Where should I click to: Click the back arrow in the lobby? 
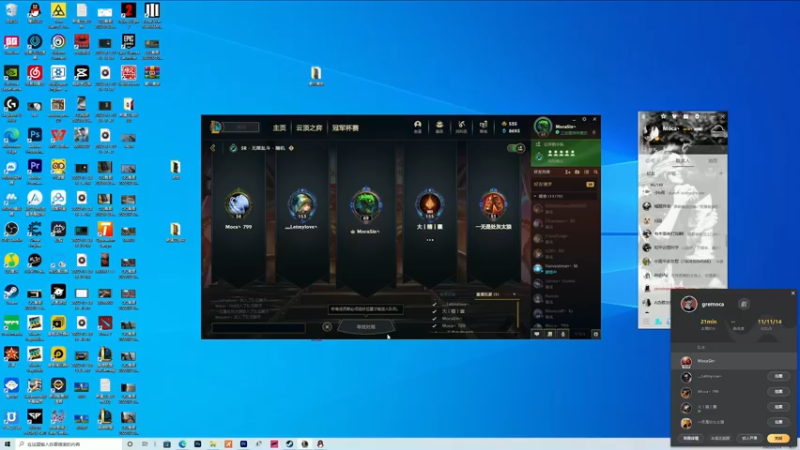pyautogui.click(x=213, y=148)
